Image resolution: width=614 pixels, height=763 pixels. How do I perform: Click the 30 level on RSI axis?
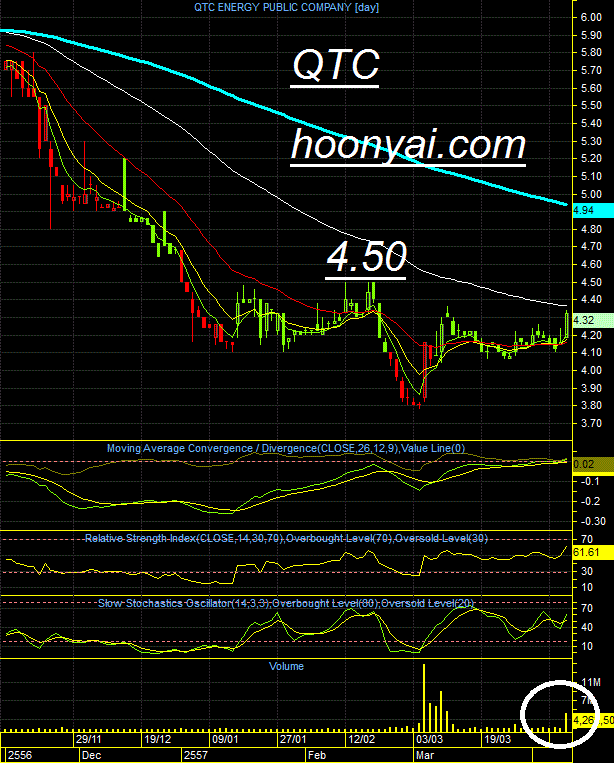tap(587, 571)
